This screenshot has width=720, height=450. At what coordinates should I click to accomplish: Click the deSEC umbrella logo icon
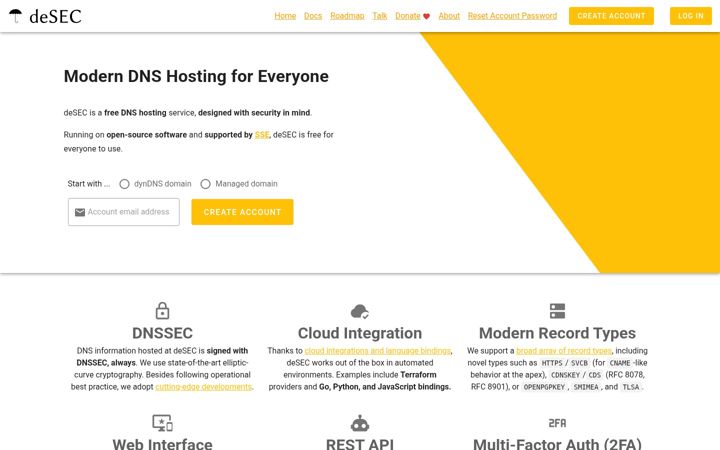pyautogui.click(x=15, y=16)
